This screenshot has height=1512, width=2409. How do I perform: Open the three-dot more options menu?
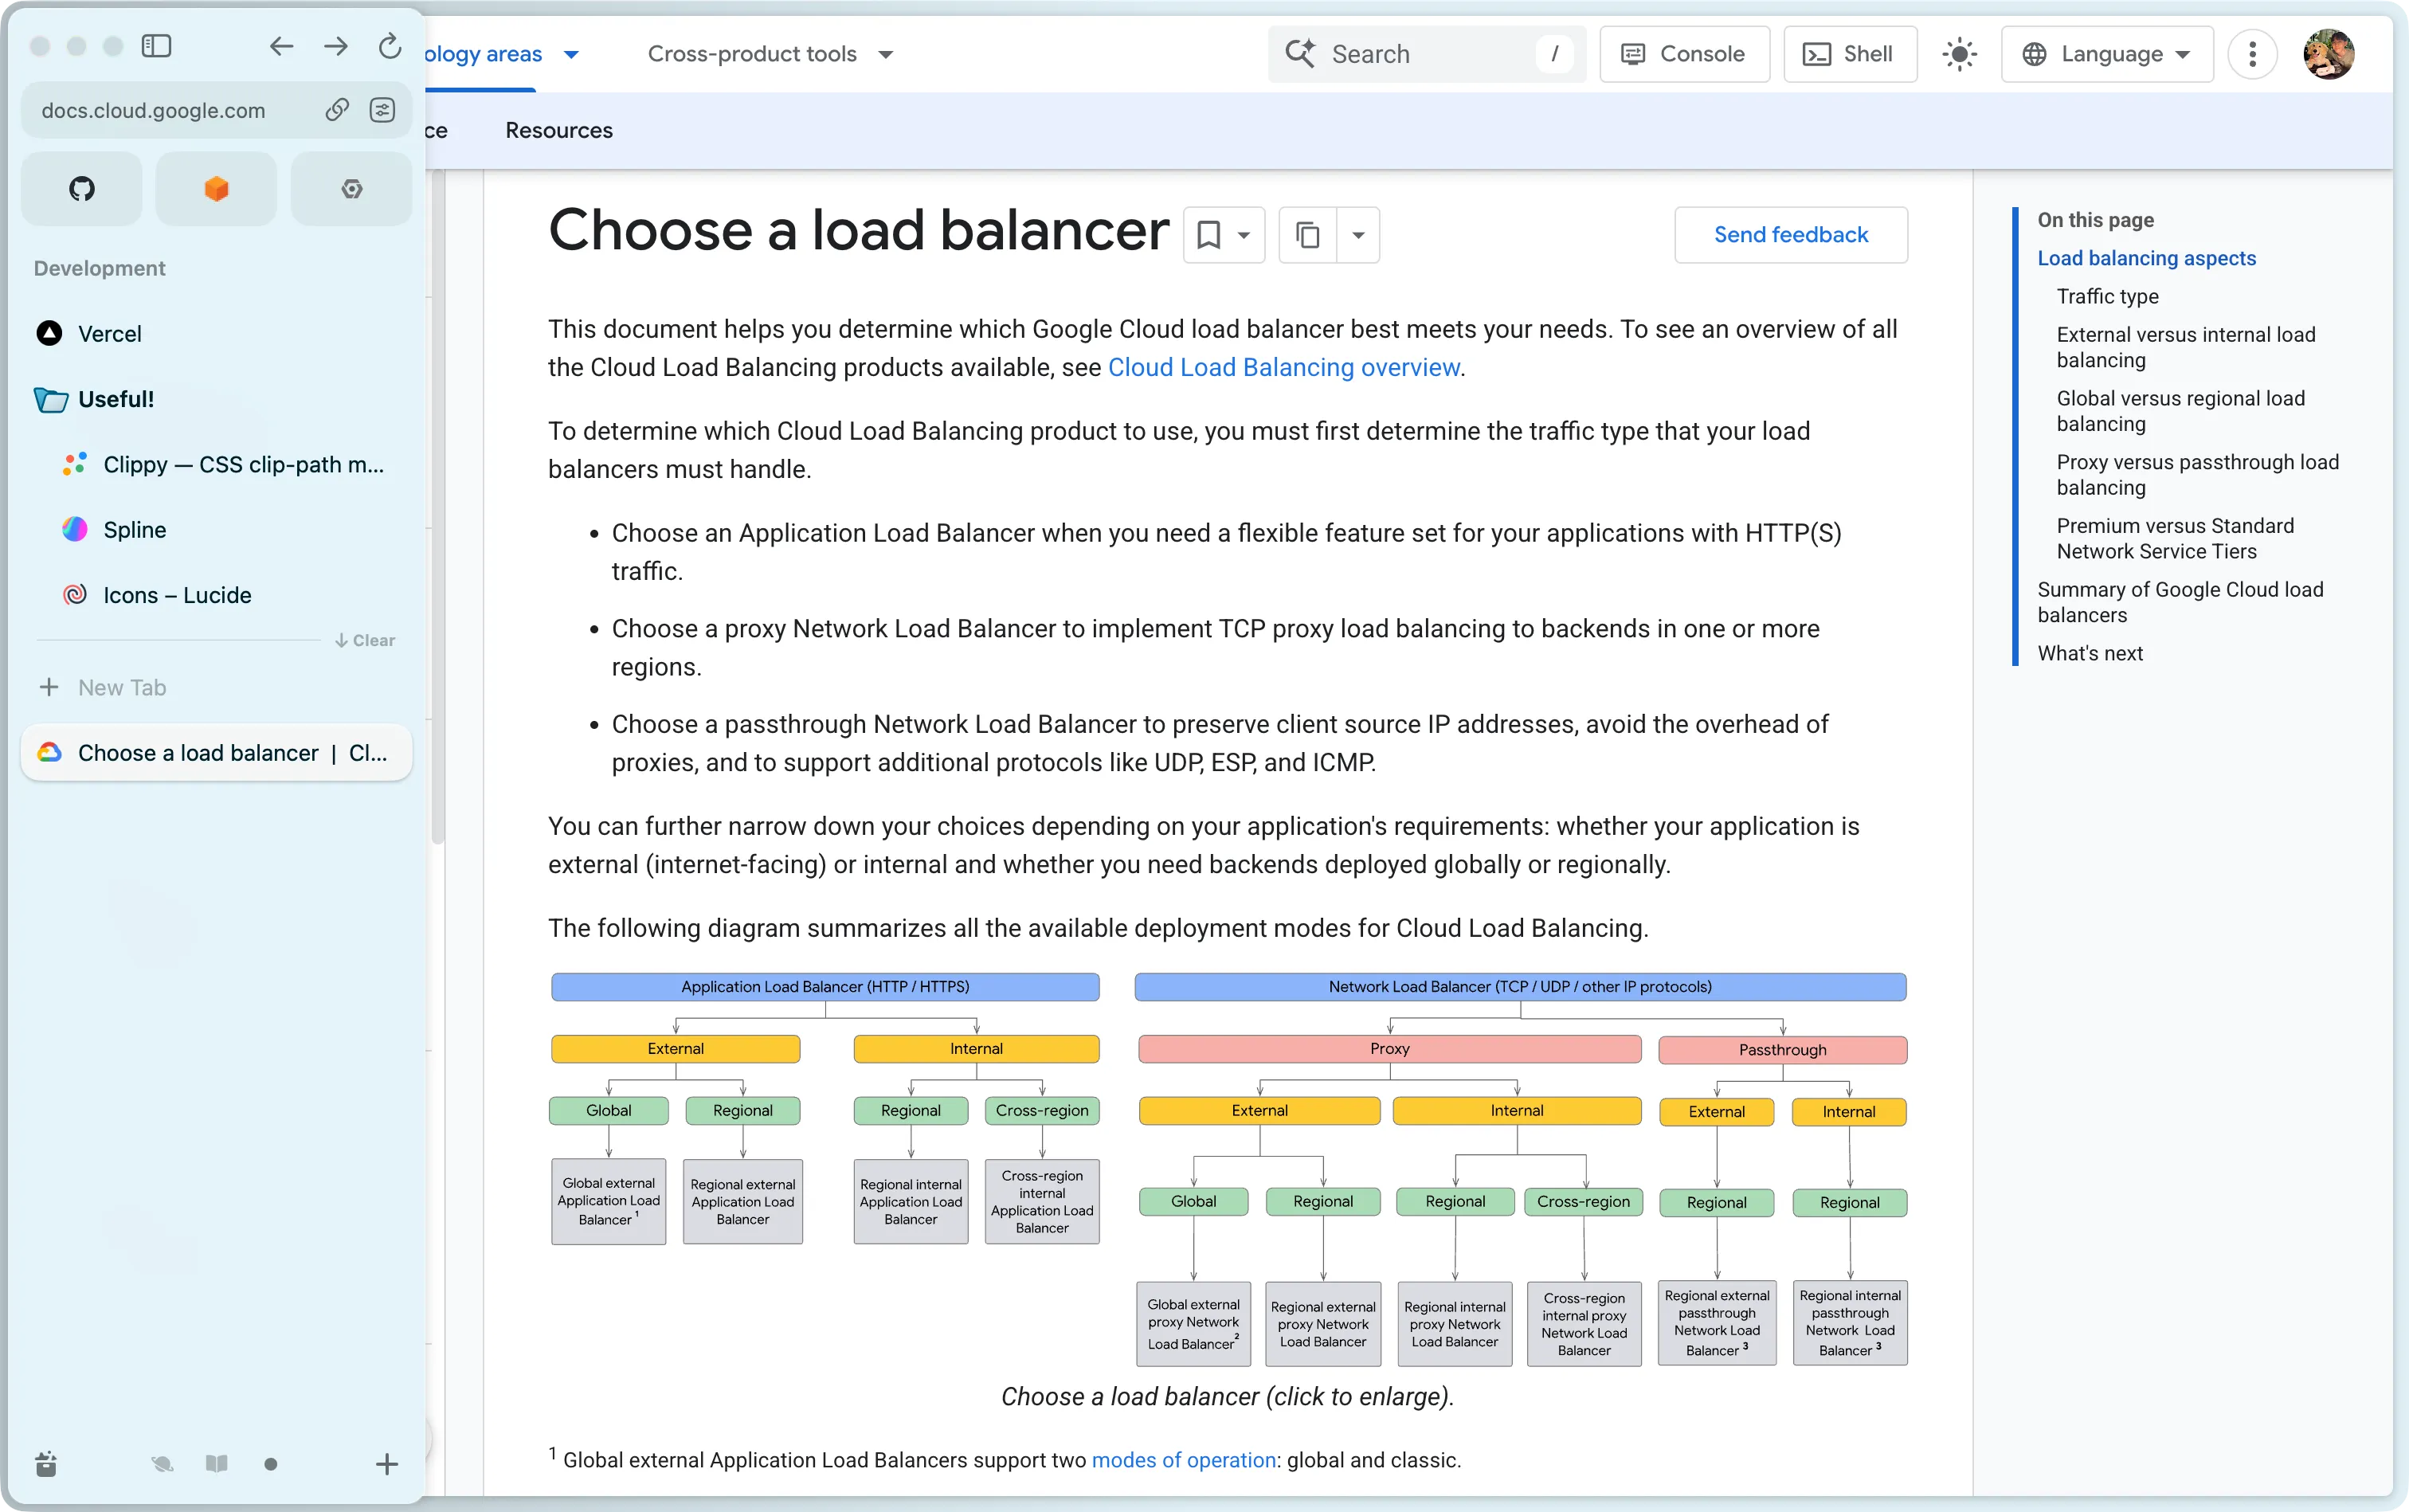pyautogui.click(x=2253, y=54)
